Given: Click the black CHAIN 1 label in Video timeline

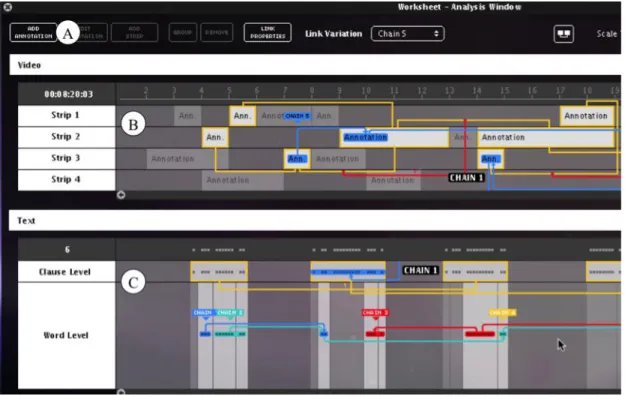Looking at the screenshot, I should coord(466,177).
